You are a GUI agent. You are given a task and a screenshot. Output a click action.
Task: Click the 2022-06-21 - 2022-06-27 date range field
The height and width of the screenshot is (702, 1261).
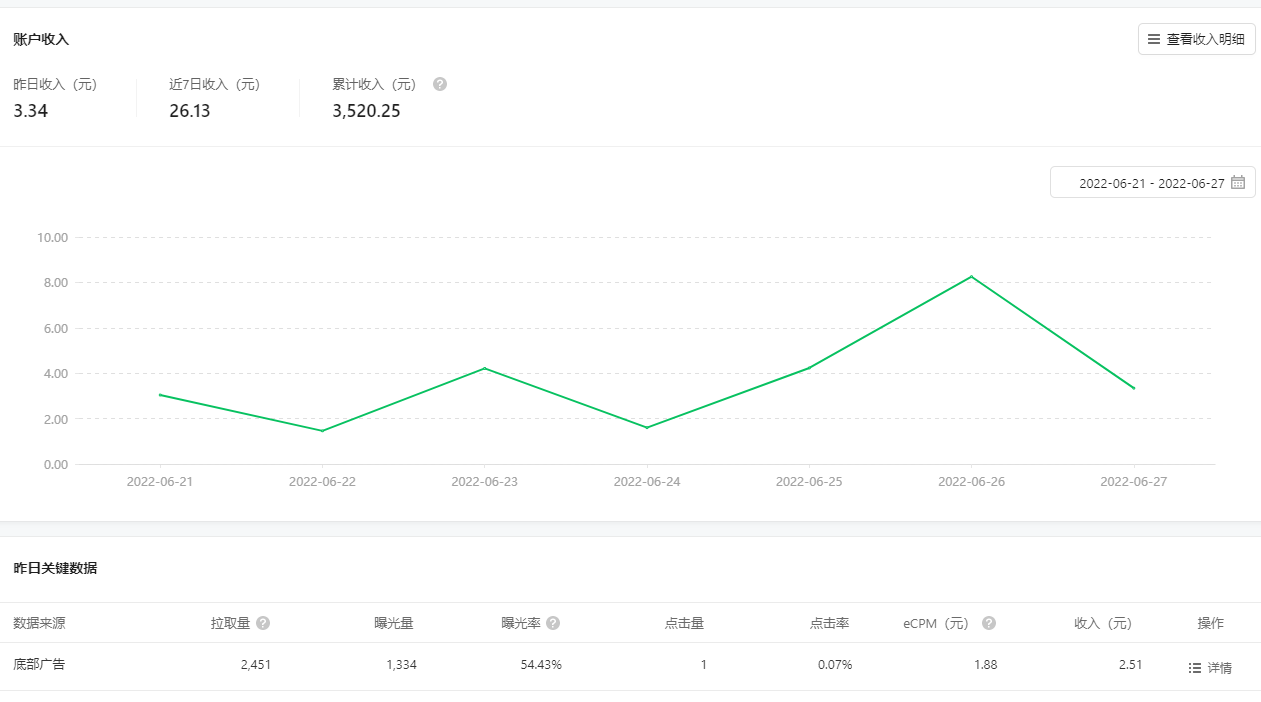point(1151,183)
